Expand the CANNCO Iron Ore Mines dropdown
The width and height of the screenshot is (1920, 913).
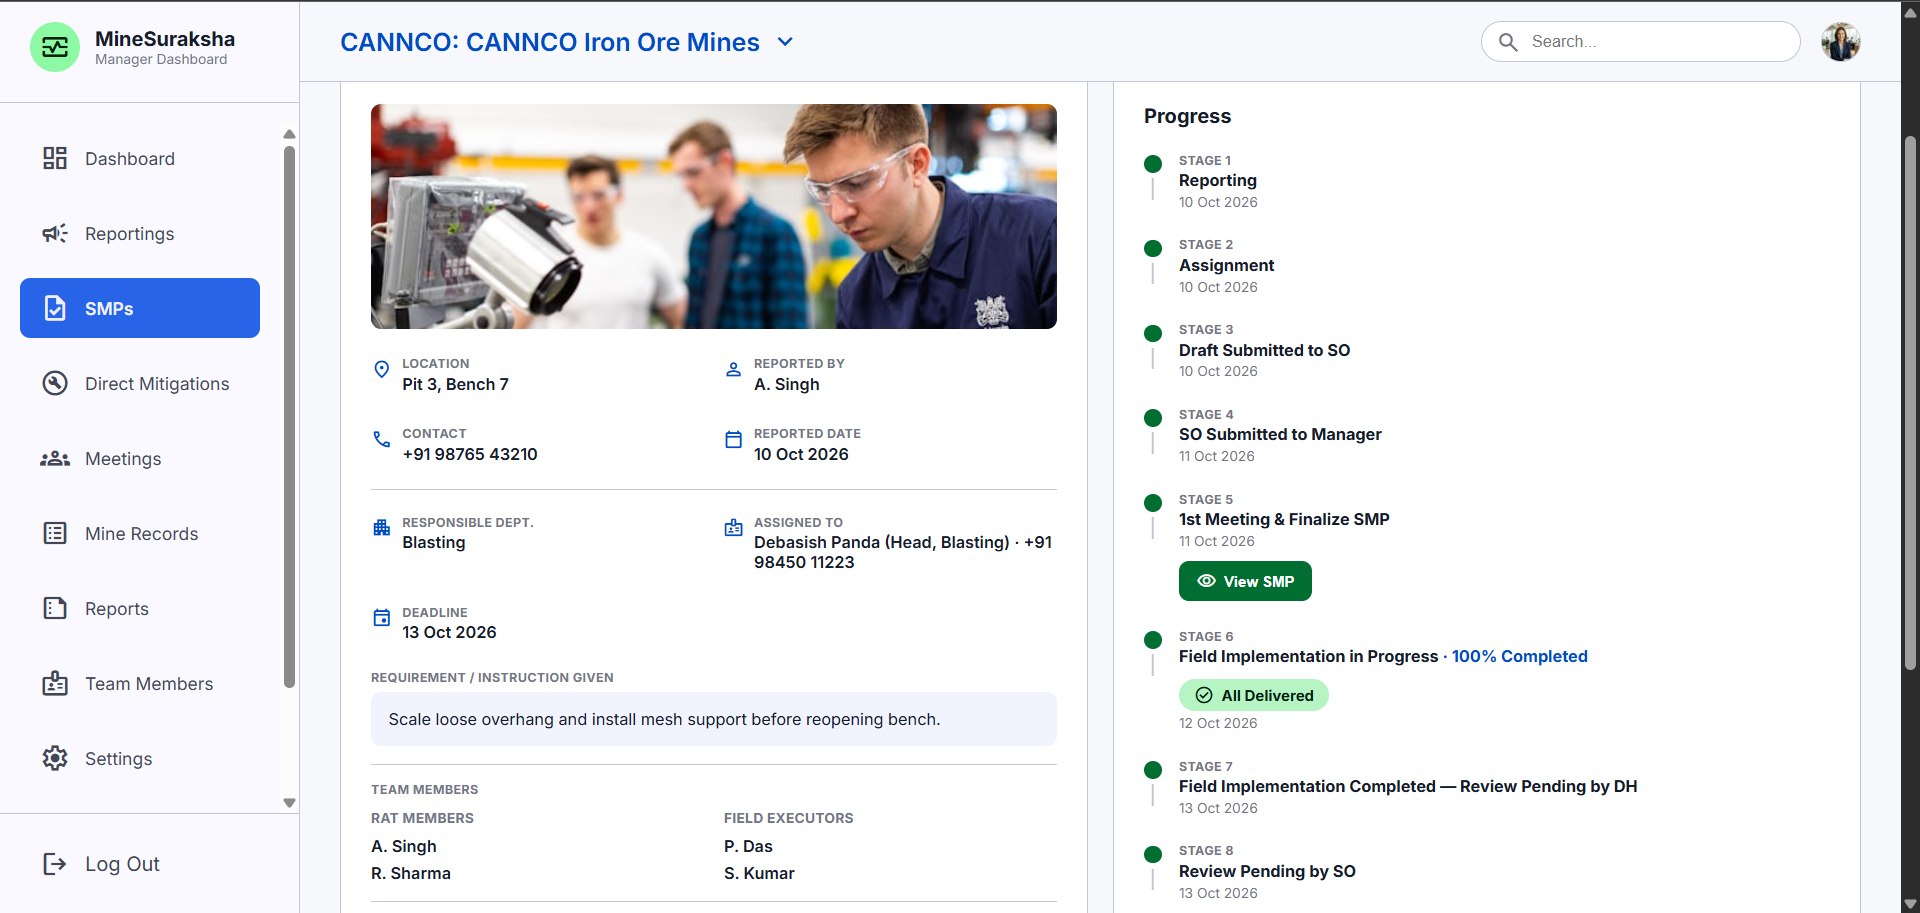click(x=785, y=42)
